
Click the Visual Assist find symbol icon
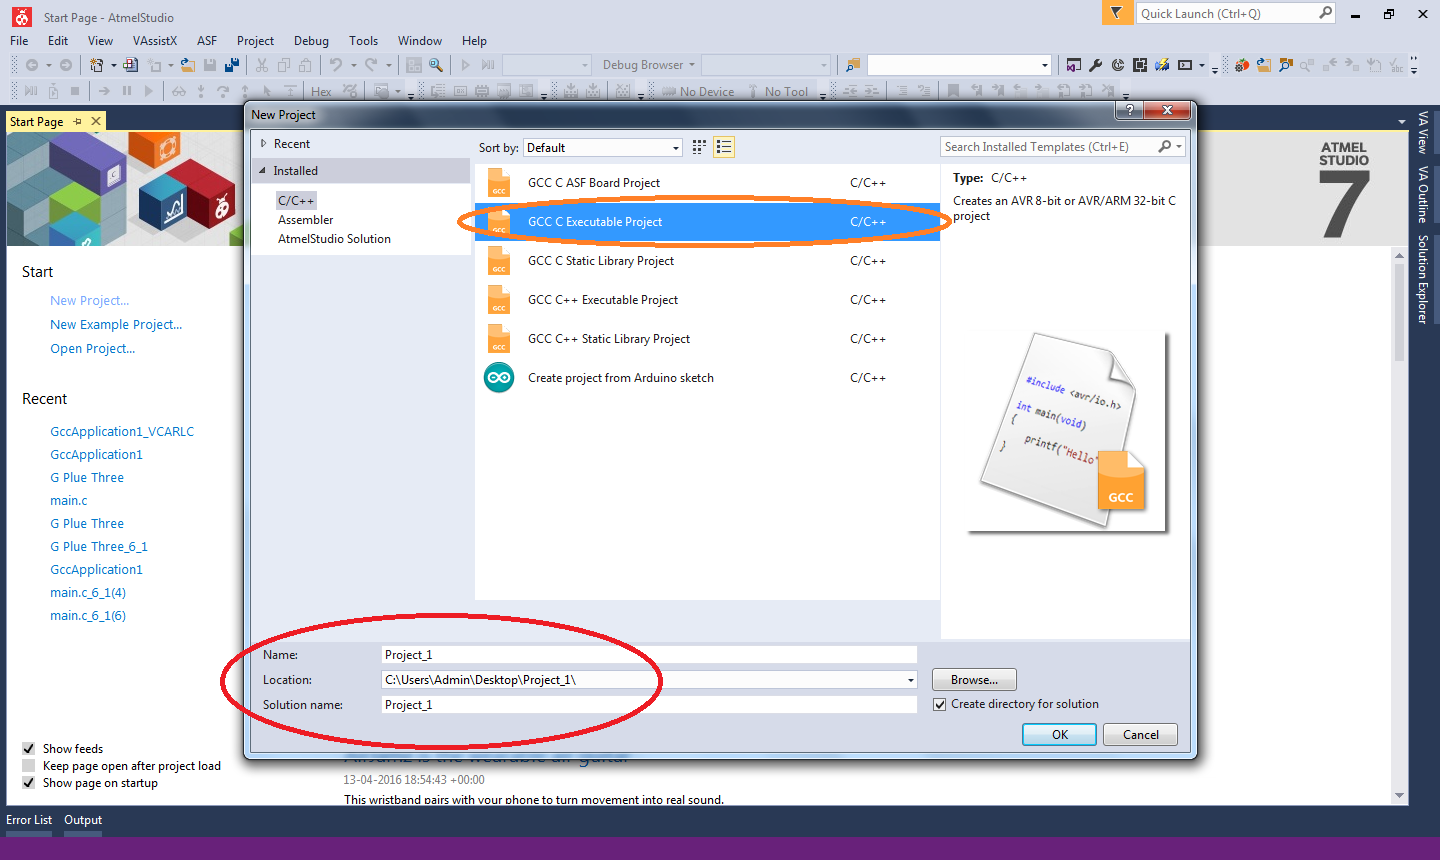tap(1286, 65)
